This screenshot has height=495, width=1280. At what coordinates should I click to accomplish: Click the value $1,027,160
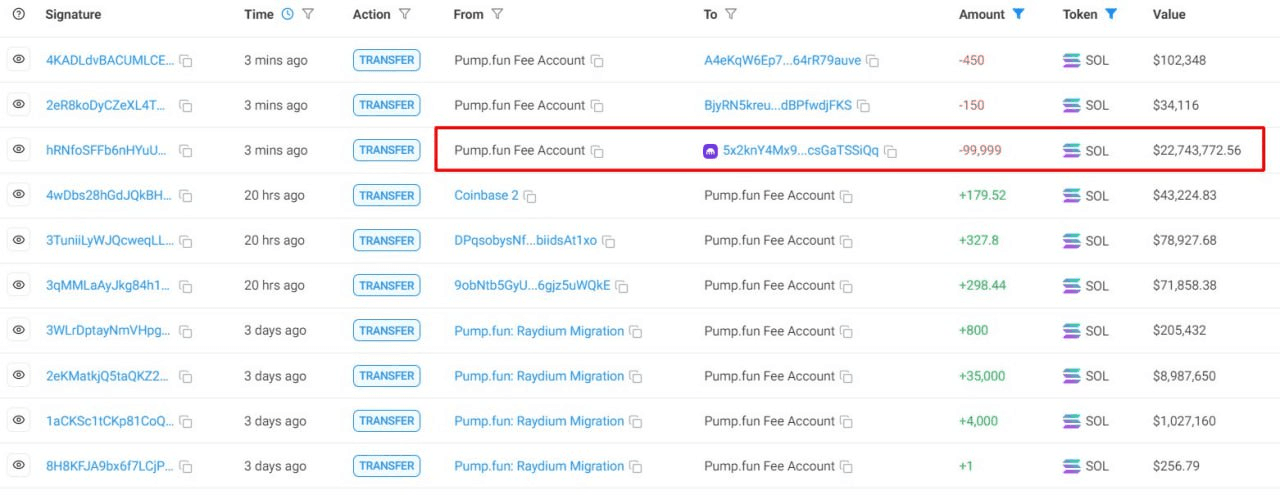(x=1184, y=421)
